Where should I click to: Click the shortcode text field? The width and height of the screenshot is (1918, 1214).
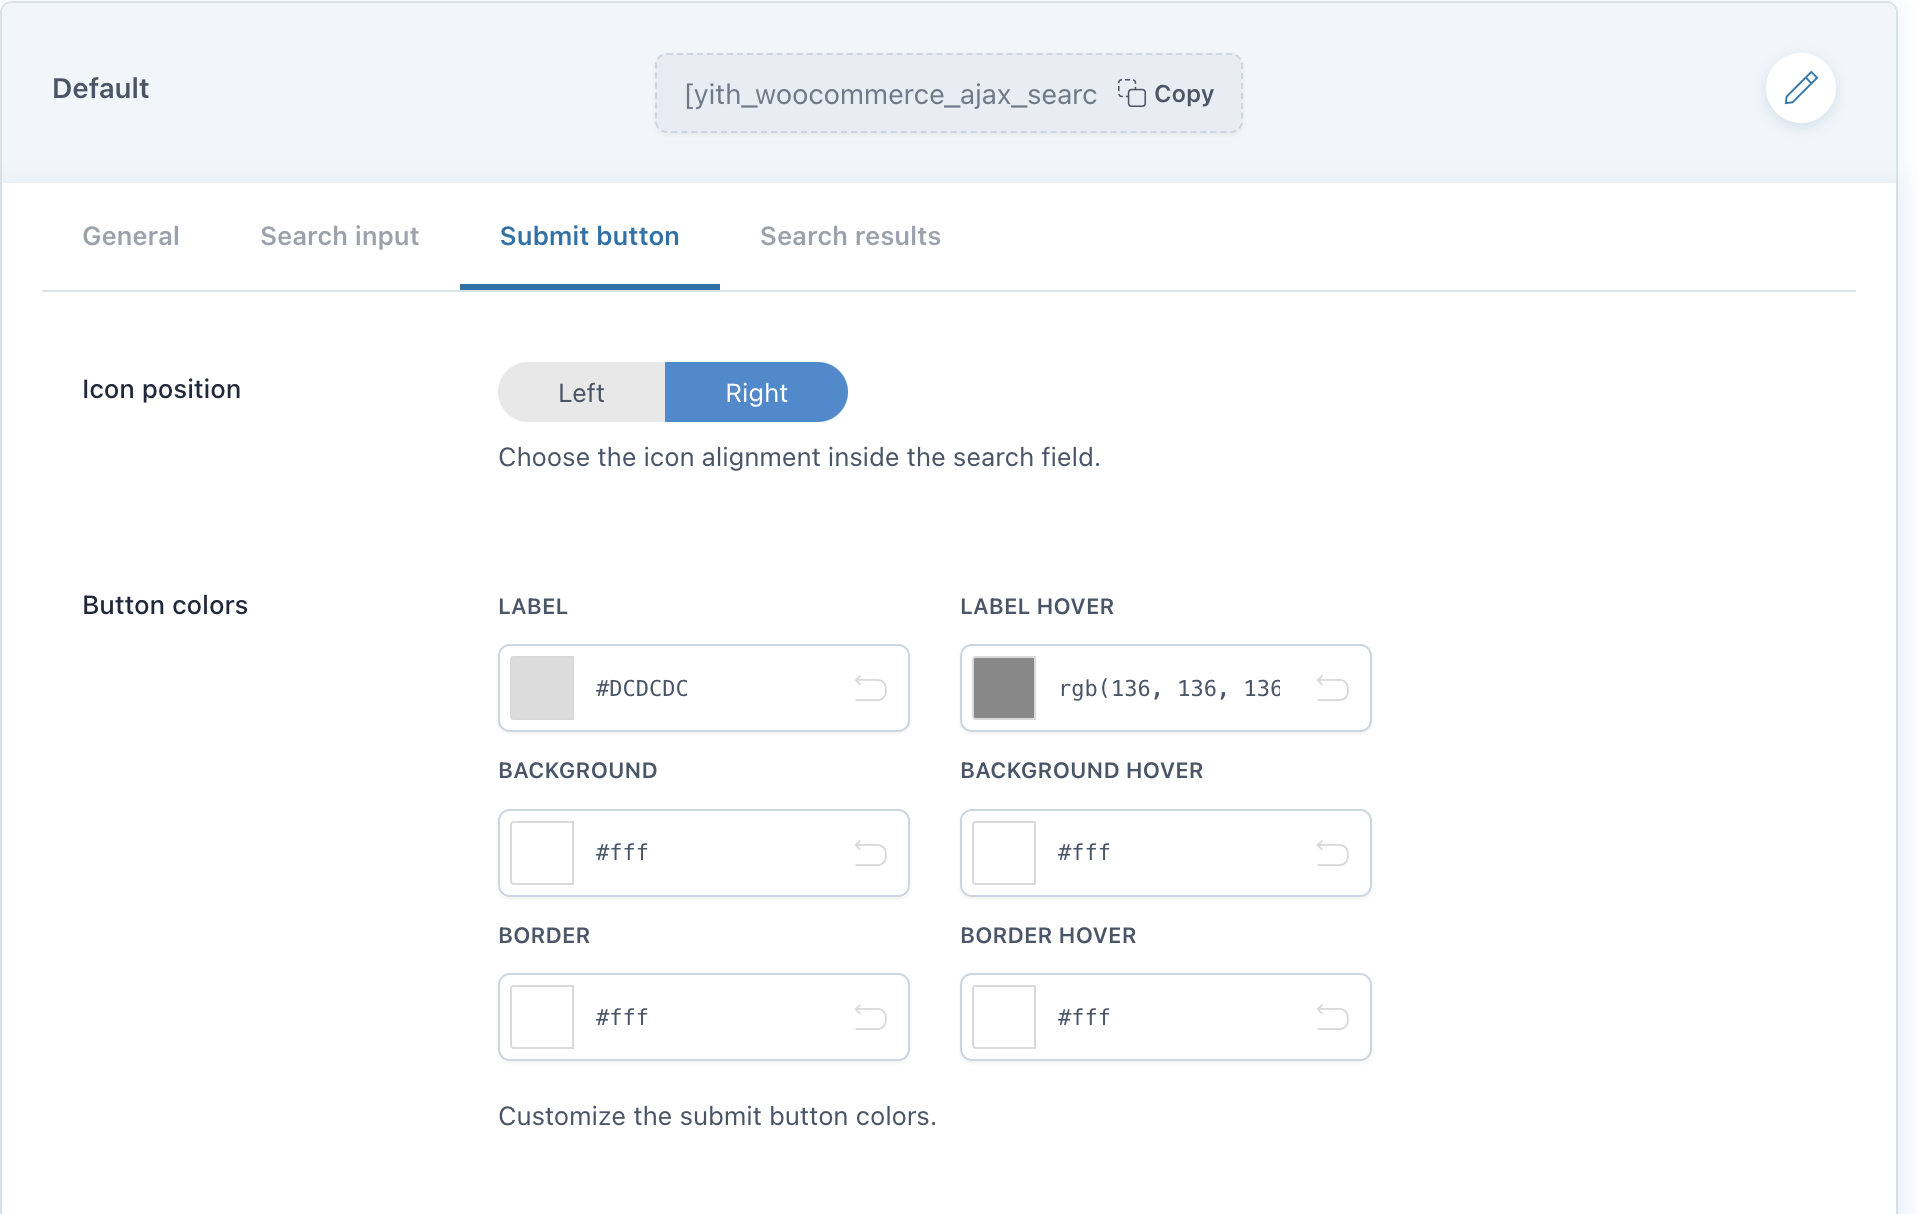(890, 94)
